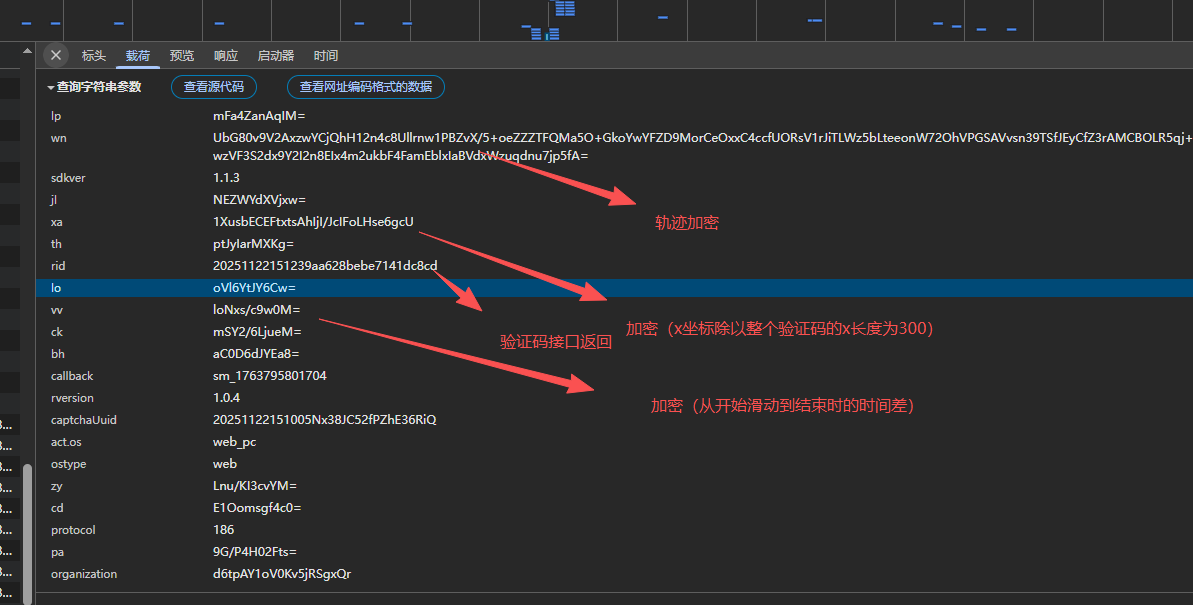Click the callback value sm_1763795801704
Image resolution: width=1193 pixels, height=605 pixels.
(x=269, y=376)
